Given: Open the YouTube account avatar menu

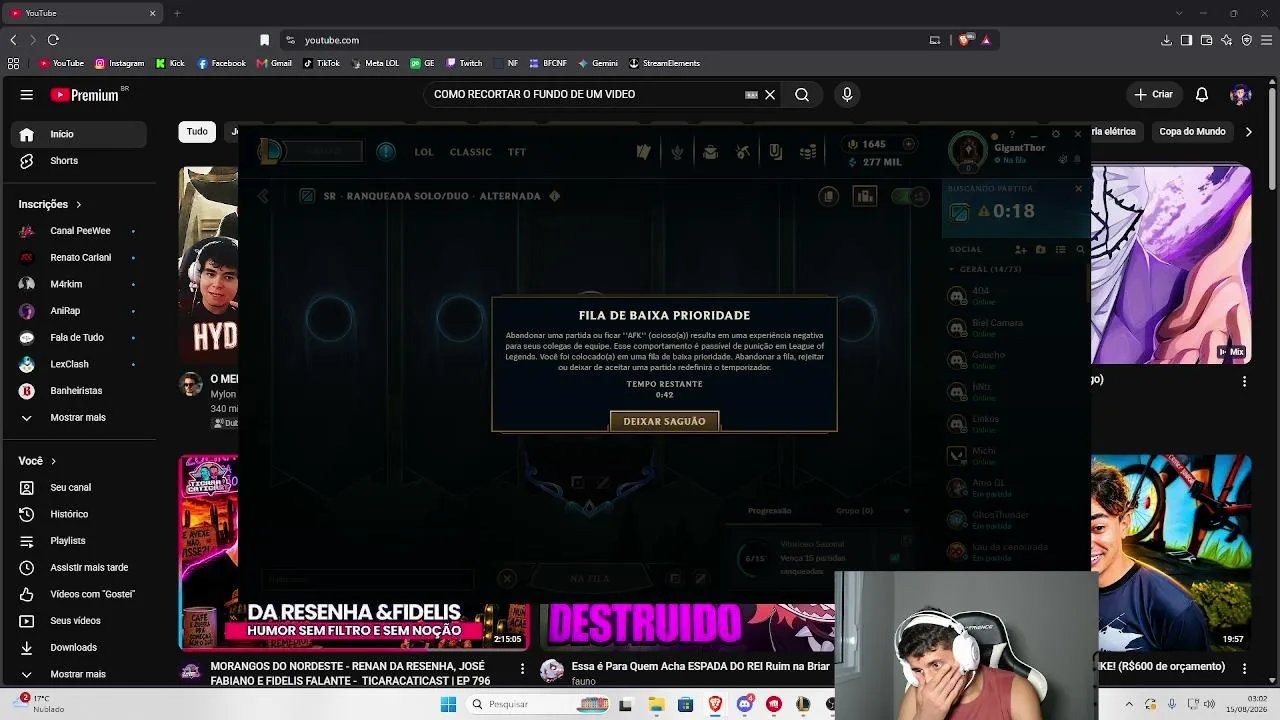Looking at the screenshot, I should [1241, 94].
